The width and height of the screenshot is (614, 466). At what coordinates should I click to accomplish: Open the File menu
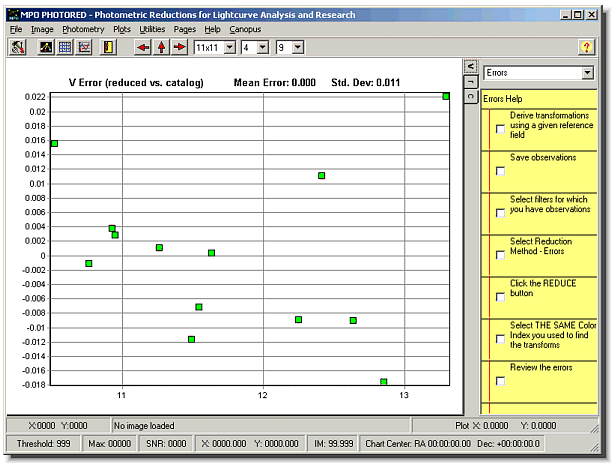16,29
